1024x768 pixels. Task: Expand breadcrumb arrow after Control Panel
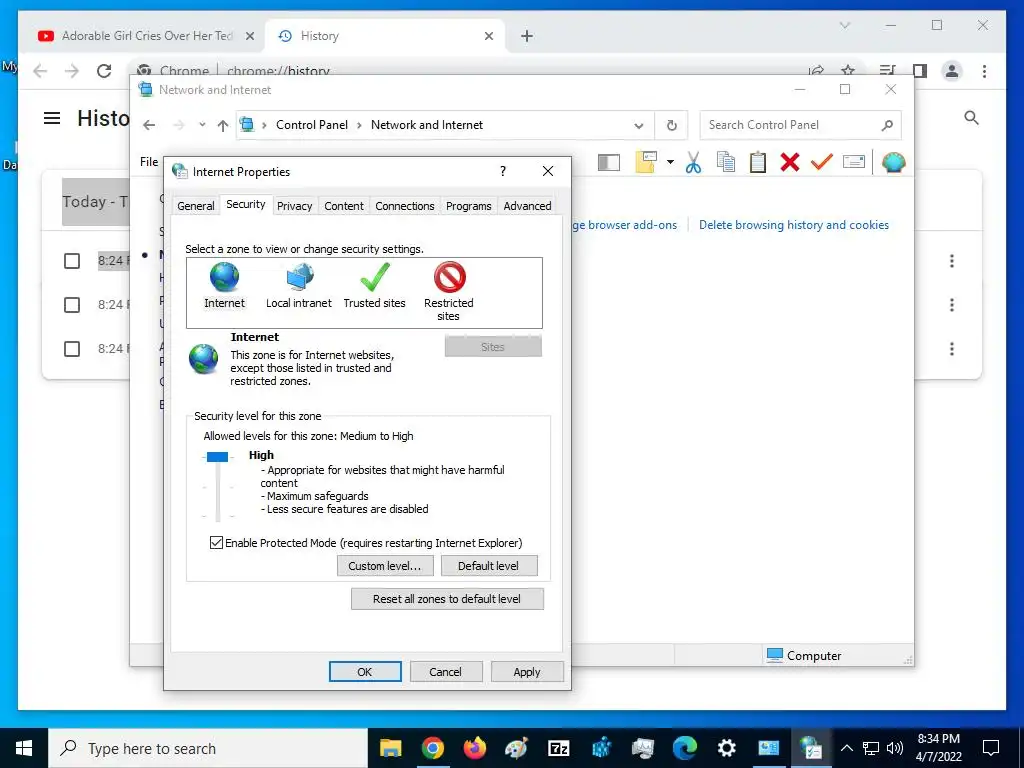[x=359, y=125]
